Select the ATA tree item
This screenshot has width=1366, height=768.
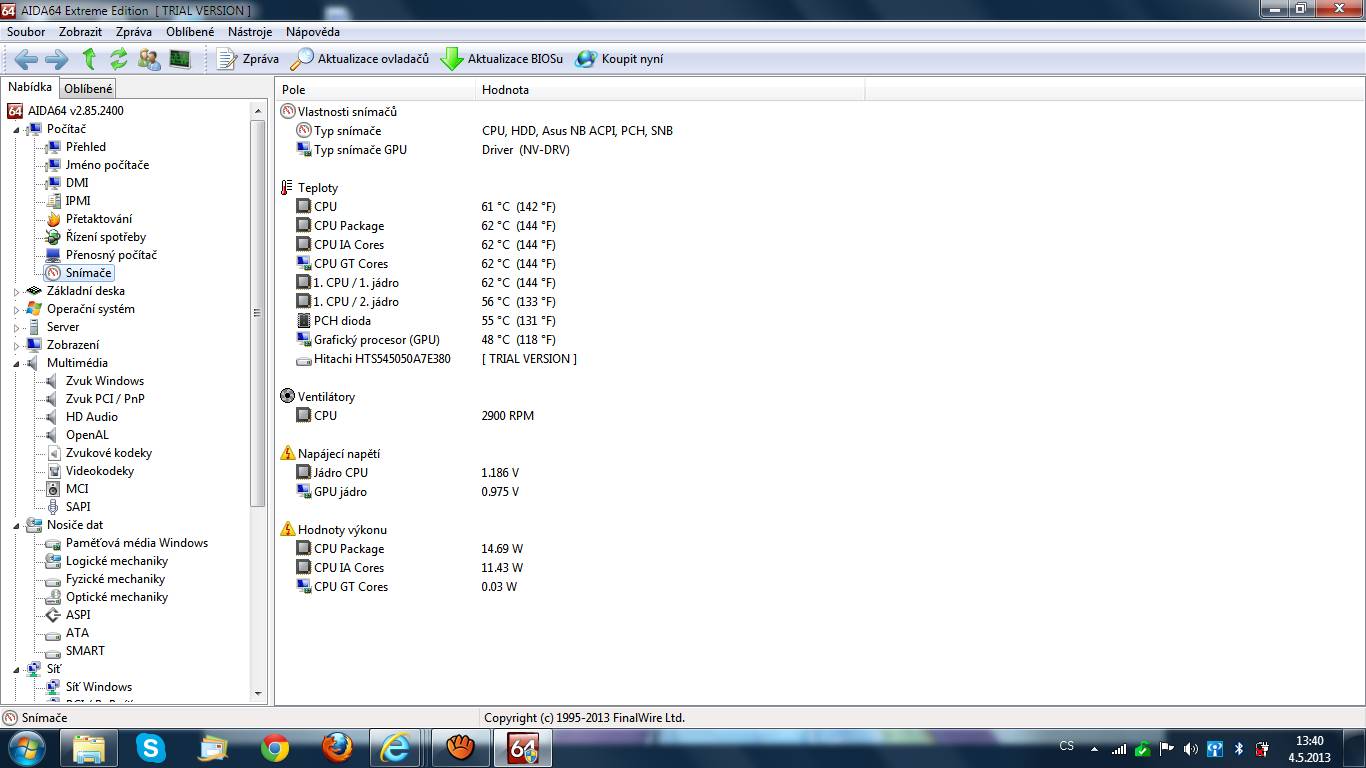coord(77,633)
